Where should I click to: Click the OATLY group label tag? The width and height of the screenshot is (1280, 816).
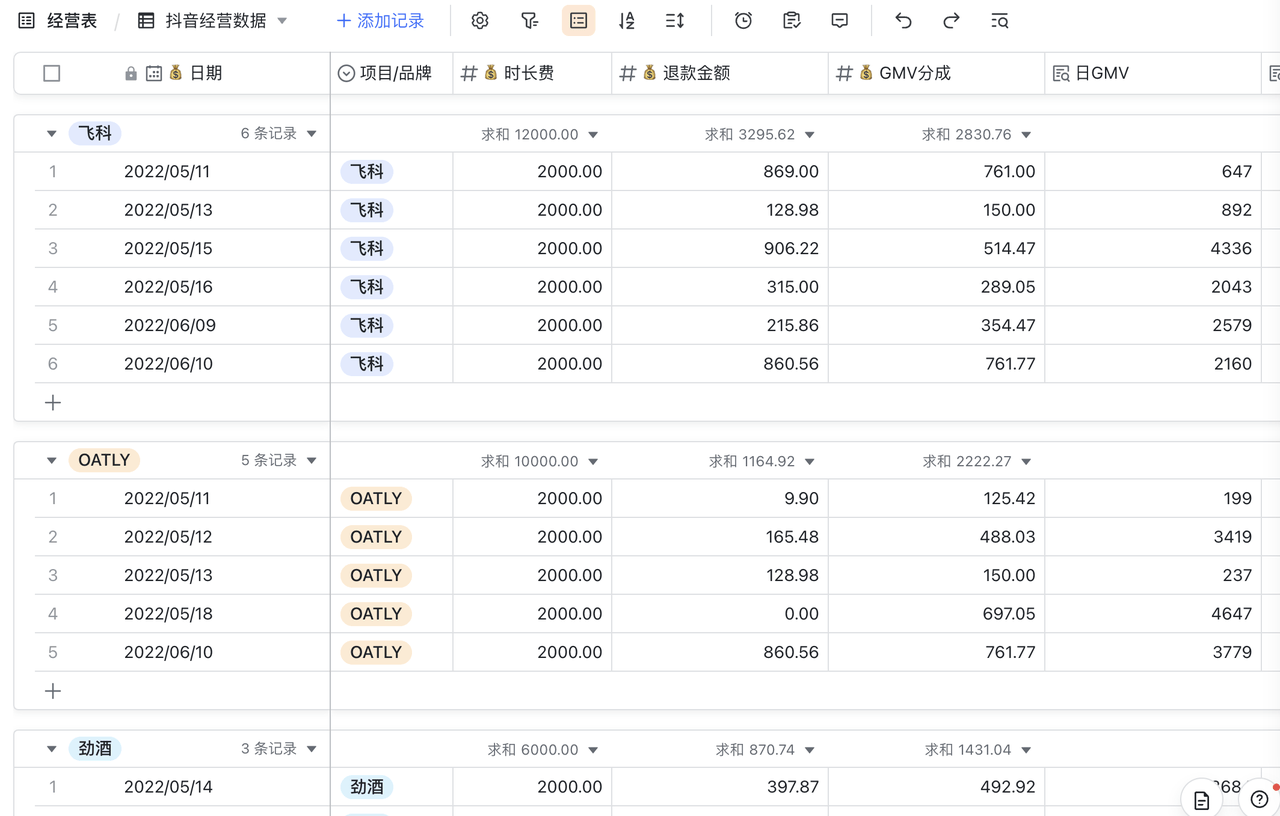pos(104,460)
